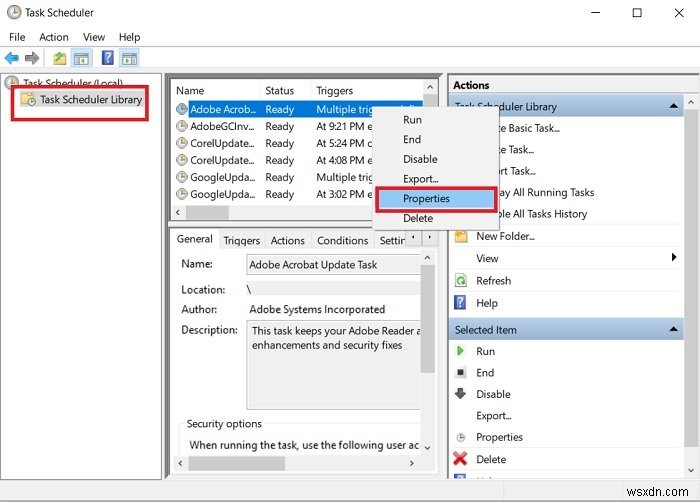Viewport: 700px width, 502px height.
Task: Switch to the Conditions tab
Action: pos(342,241)
